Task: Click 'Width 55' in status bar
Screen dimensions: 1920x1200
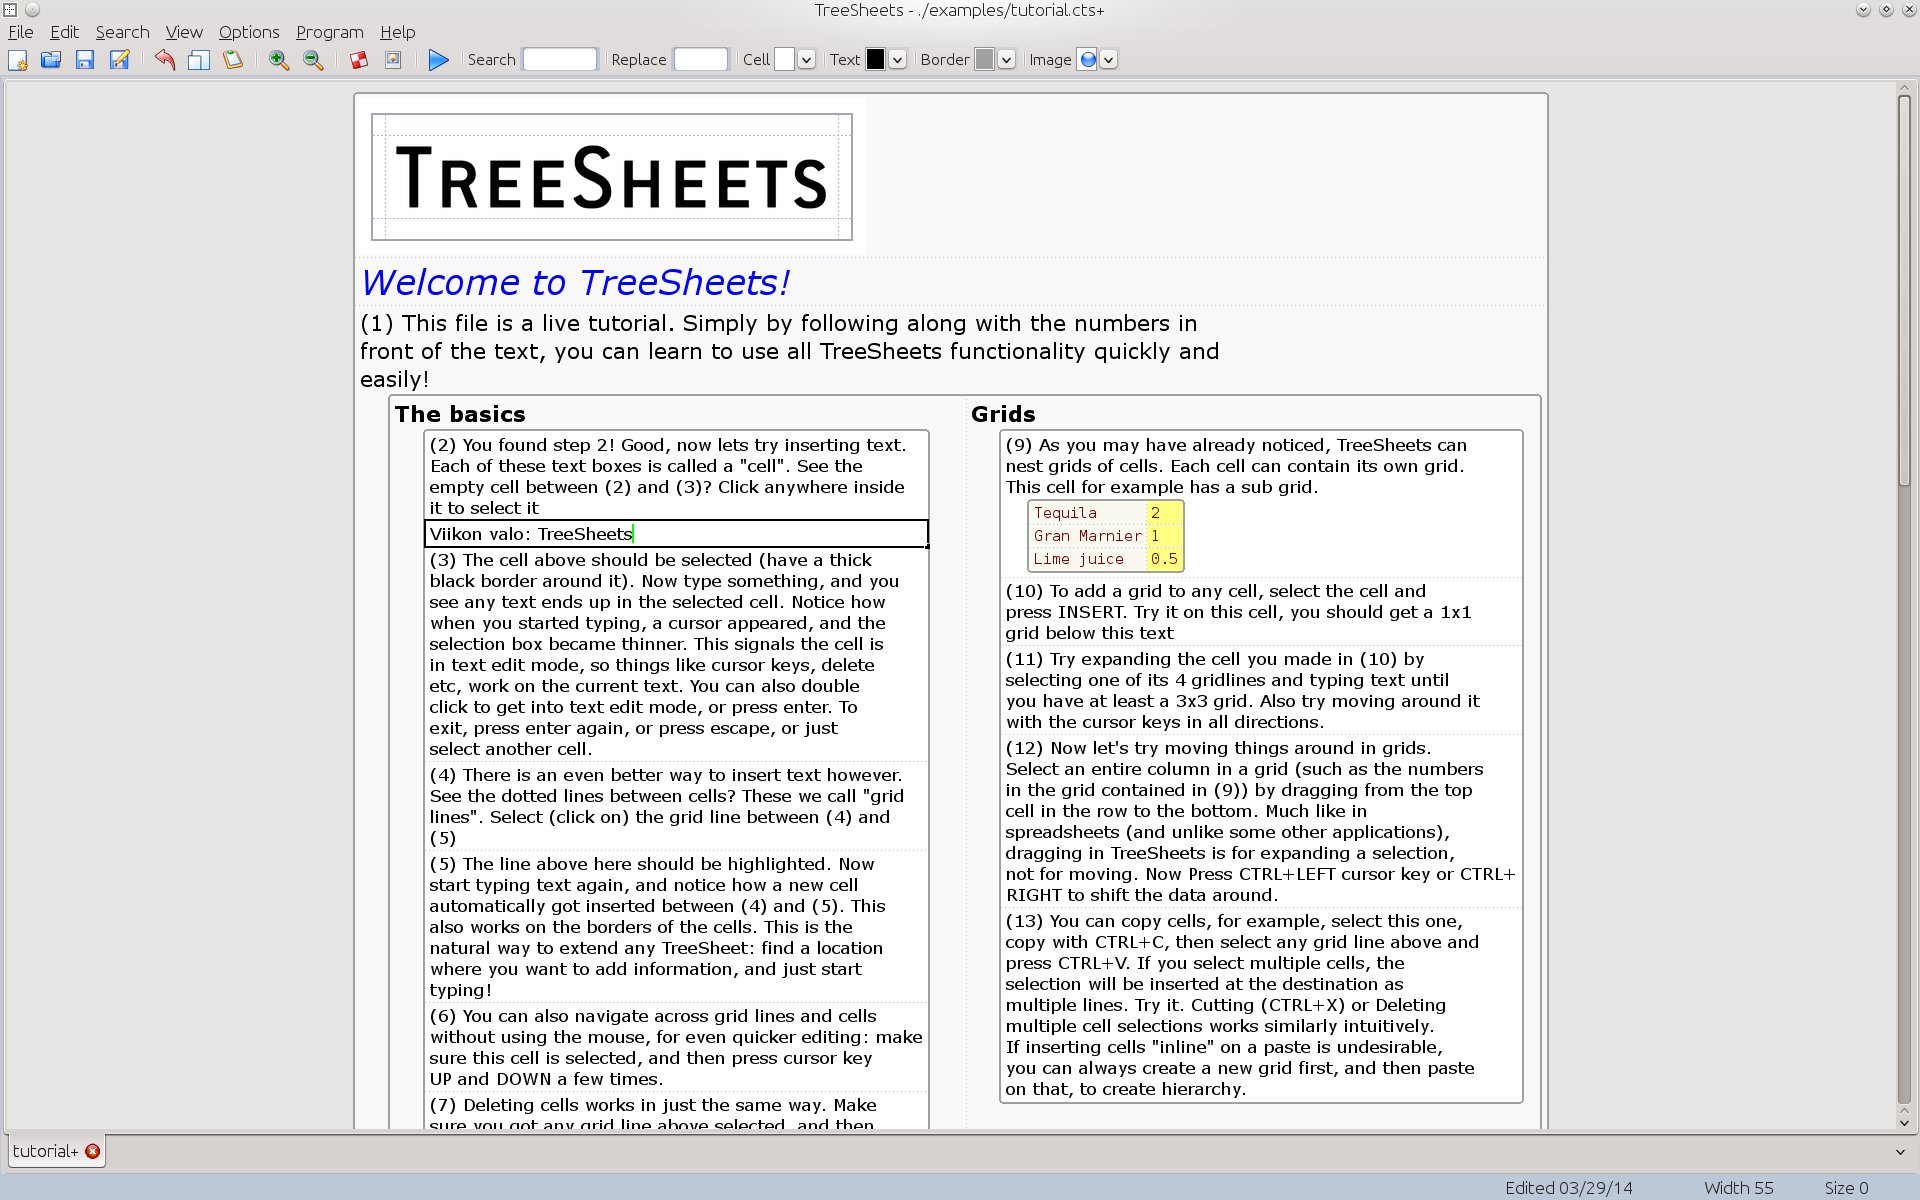Action: 1738,1188
